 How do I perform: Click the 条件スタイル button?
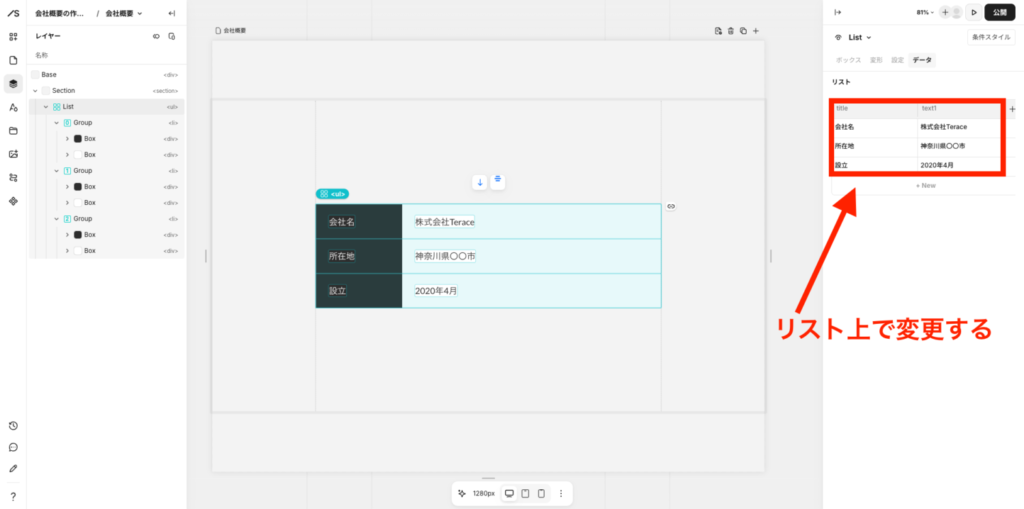991,37
